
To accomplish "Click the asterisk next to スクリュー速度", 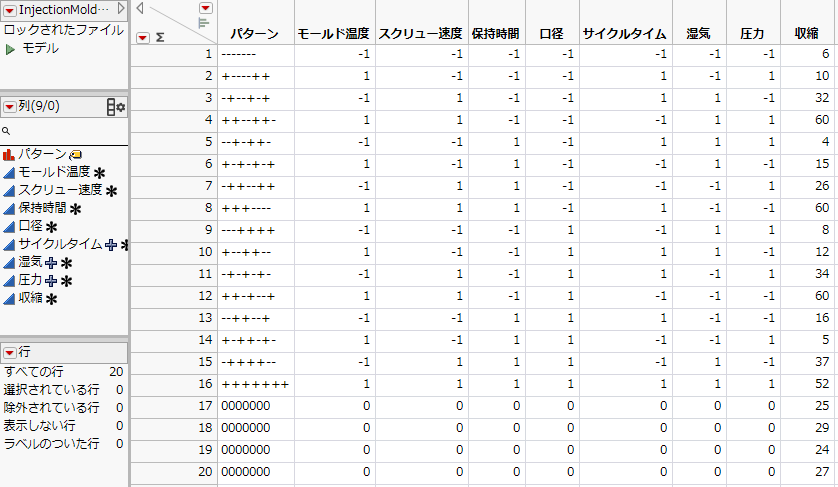I will click(111, 191).
